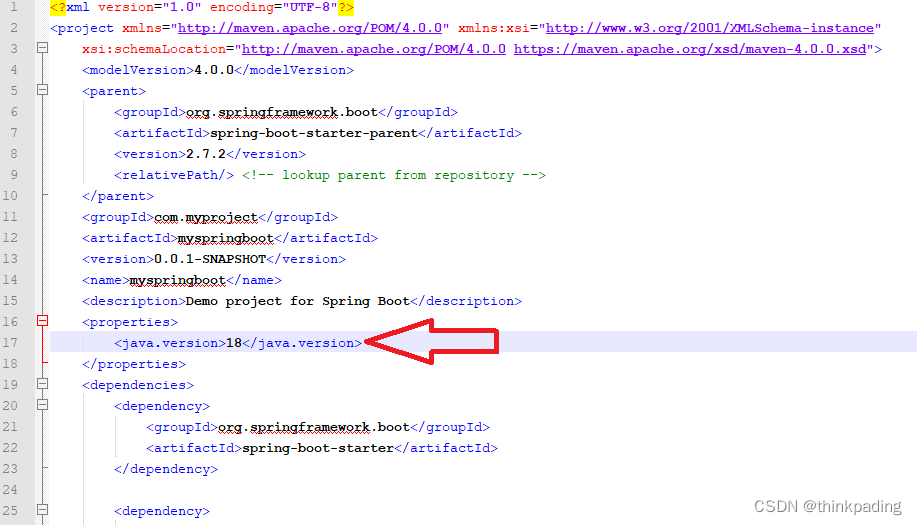Click the opening dependencies tag on line 19
This screenshot has width=917, height=525.
pyautogui.click(x=138, y=385)
